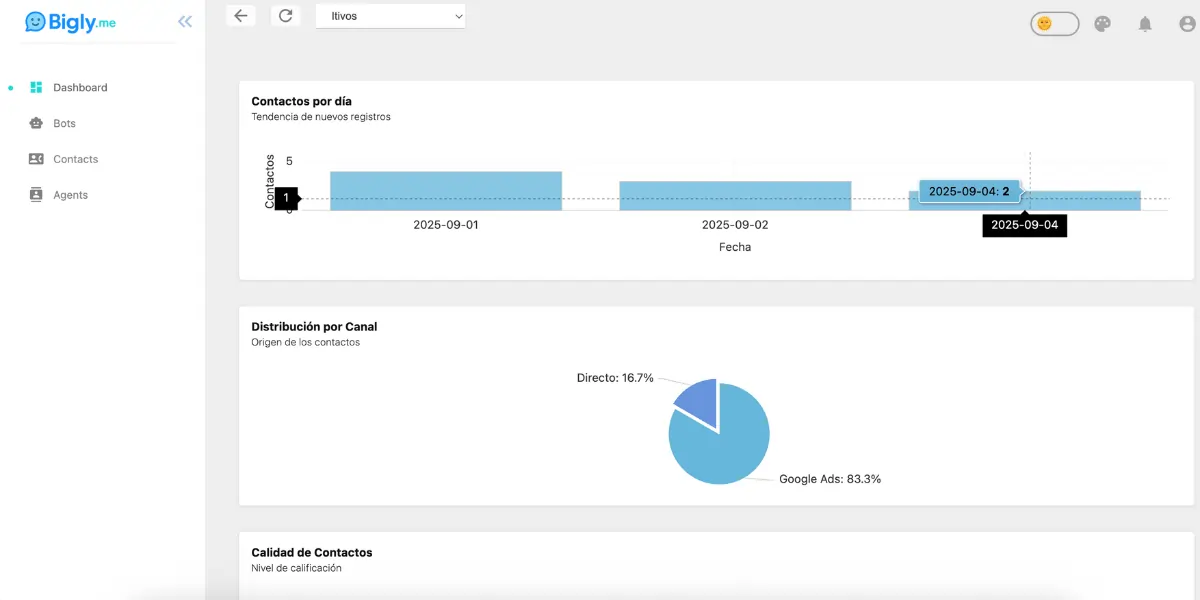Open the Agents page

(x=70, y=195)
